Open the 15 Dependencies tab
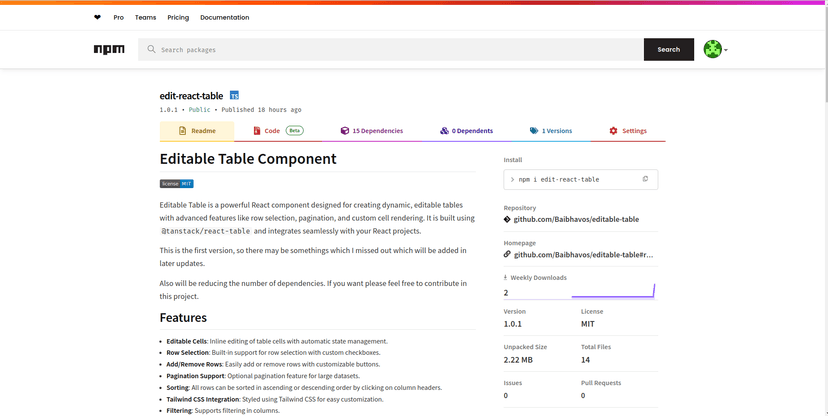Screen dimensions: 828x416 point(372,131)
